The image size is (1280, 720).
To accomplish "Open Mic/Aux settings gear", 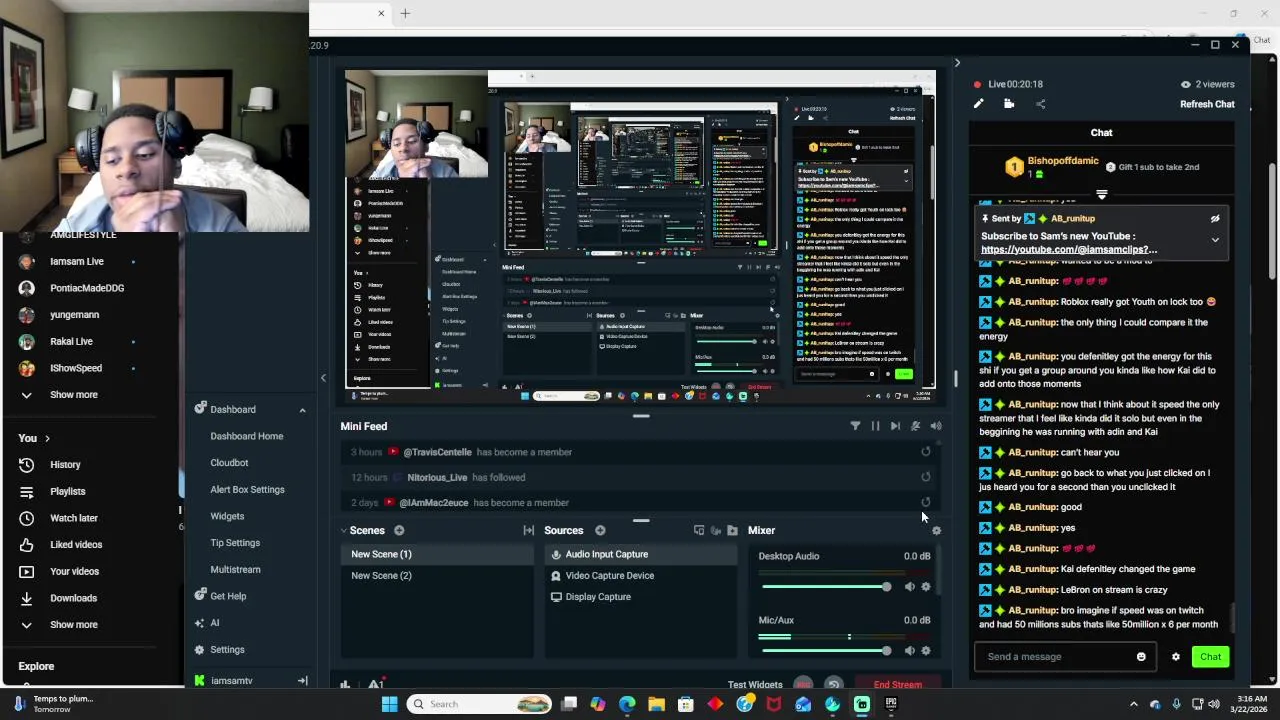I will tap(926, 651).
